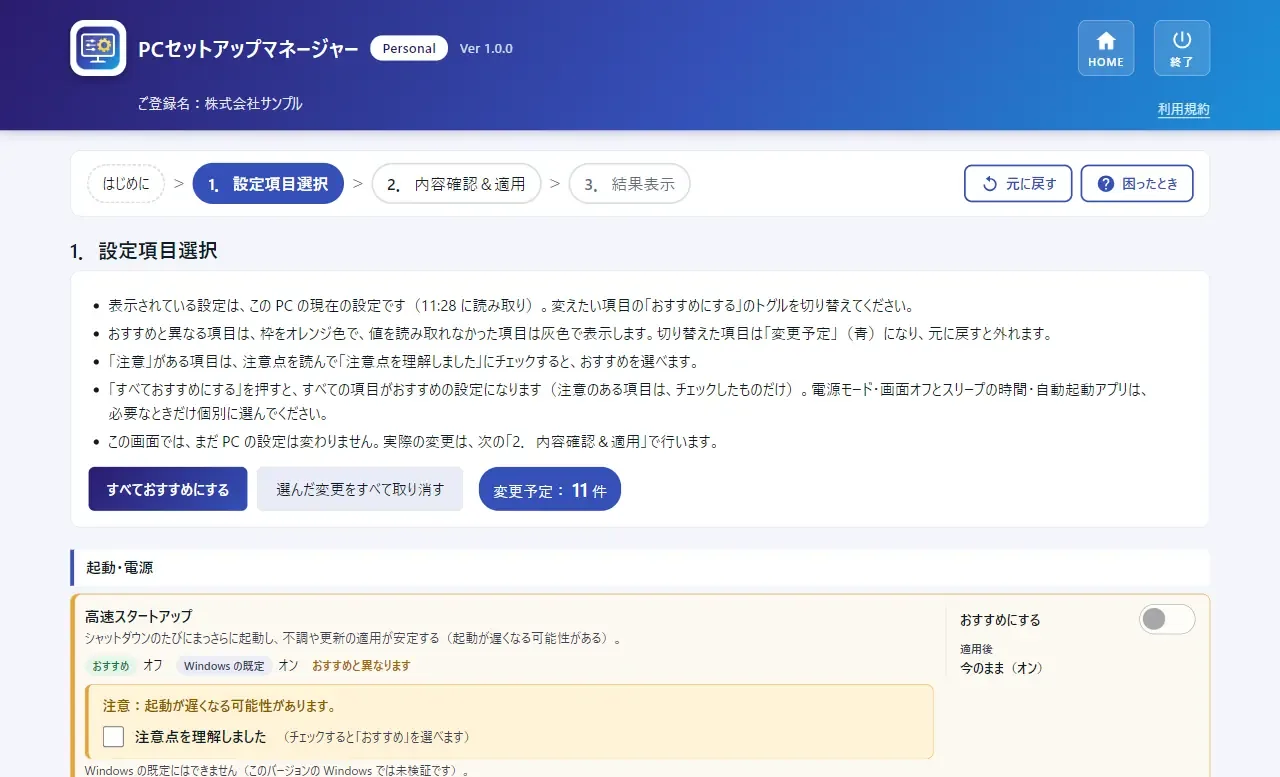The height and width of the screenshot is (777, 1280).
Task: Go to the はじめに step
Action: pyautogui.click(x=126, y=184)
